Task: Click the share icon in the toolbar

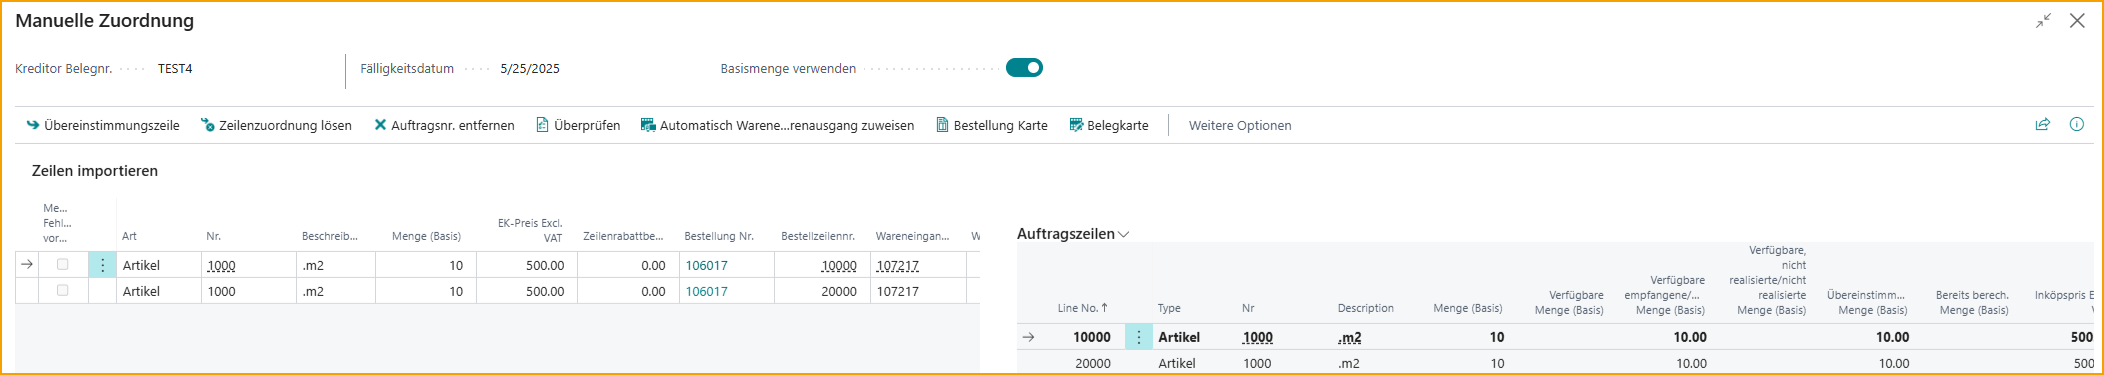Action: point(2043,125)
